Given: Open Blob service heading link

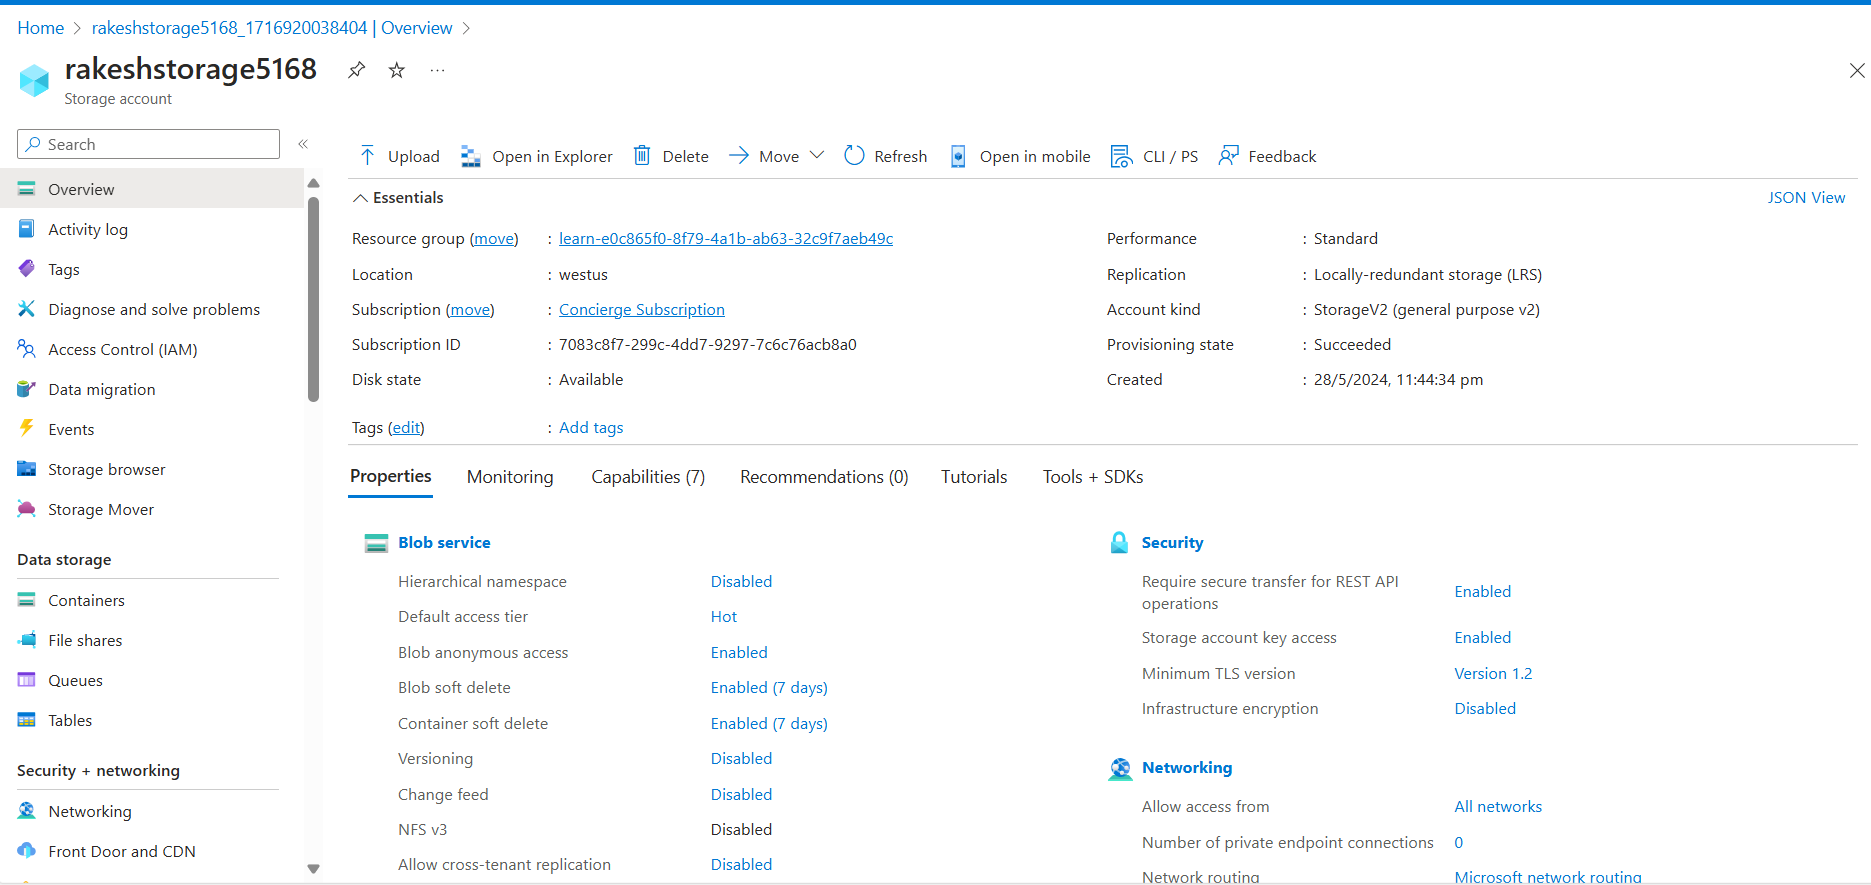Looking at the screenshot, I should click(x=444, y=543).
